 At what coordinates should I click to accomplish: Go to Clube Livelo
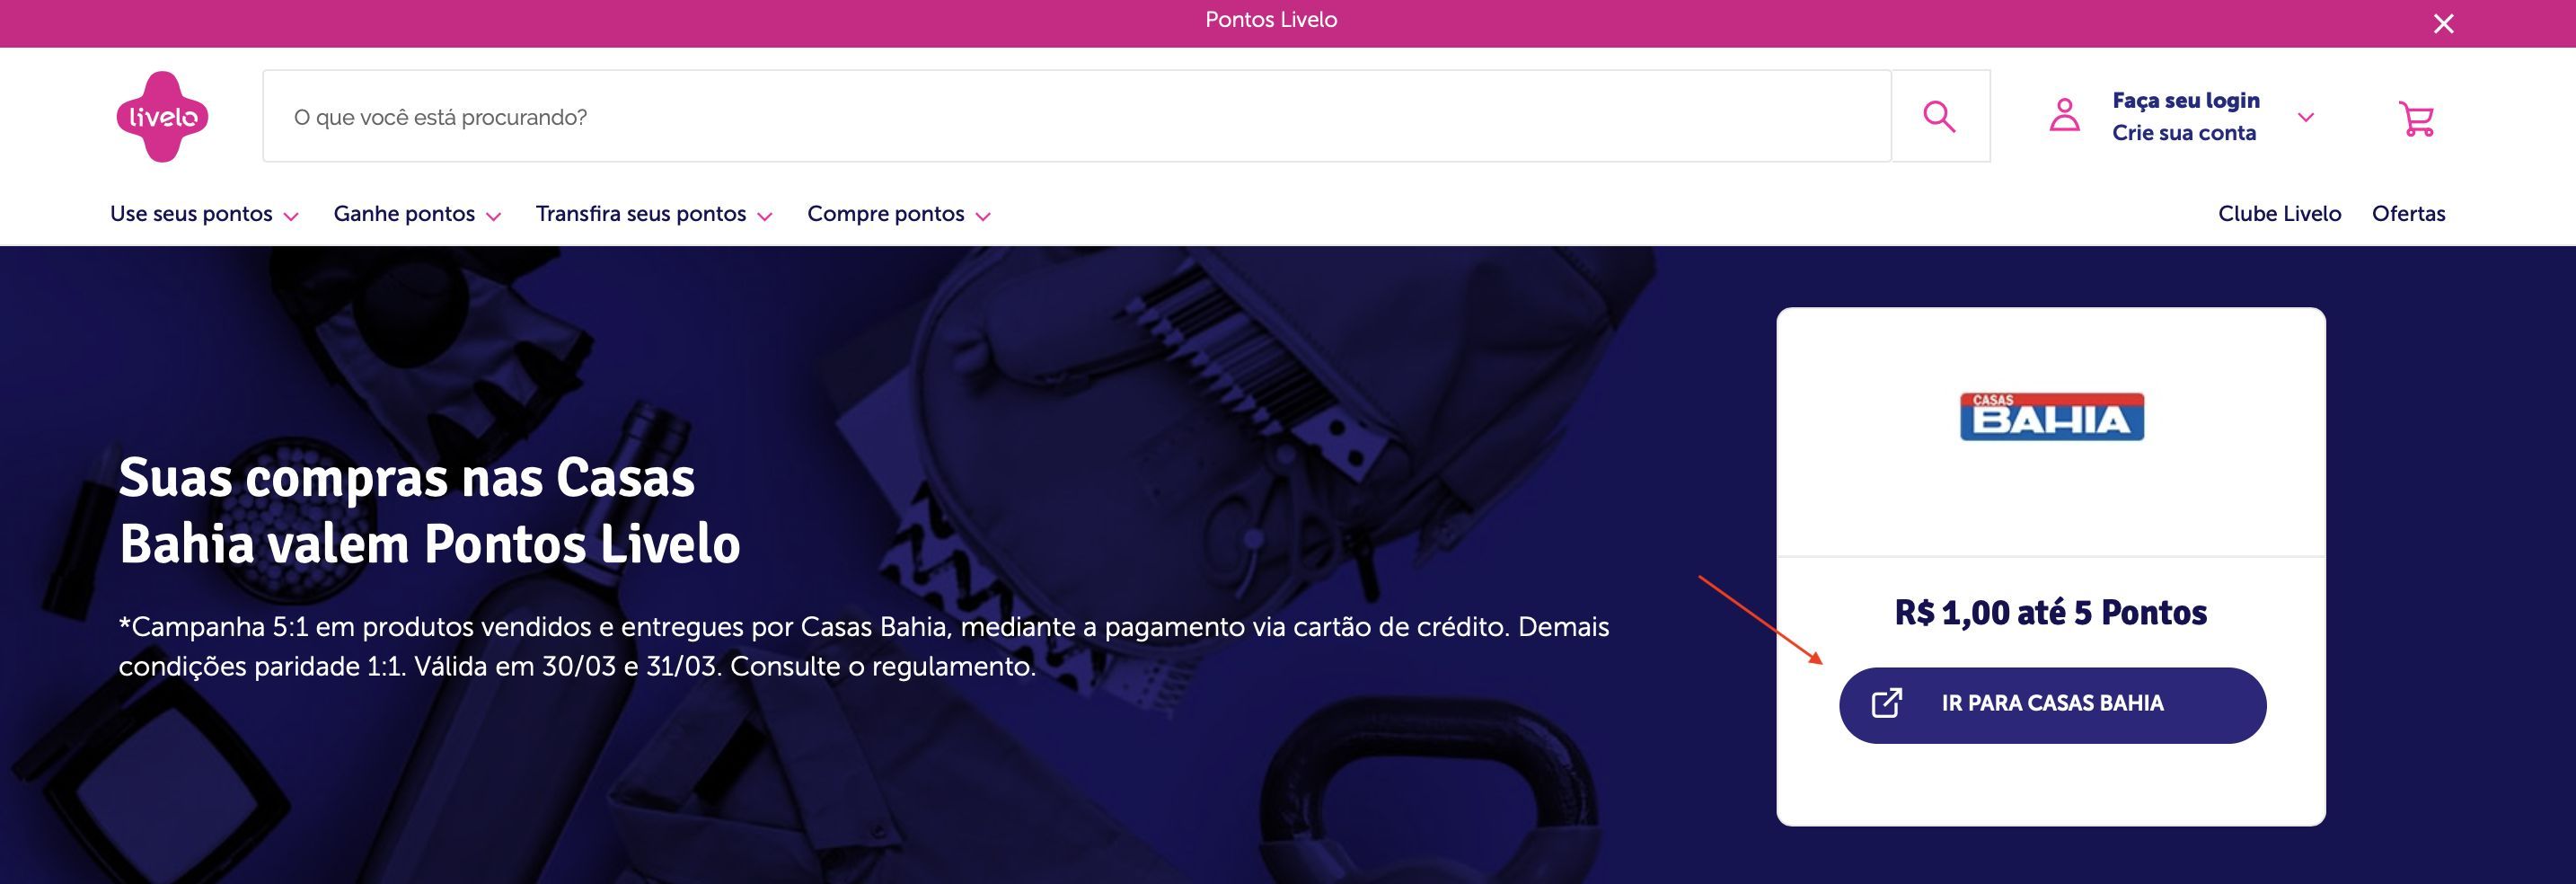2279,214
